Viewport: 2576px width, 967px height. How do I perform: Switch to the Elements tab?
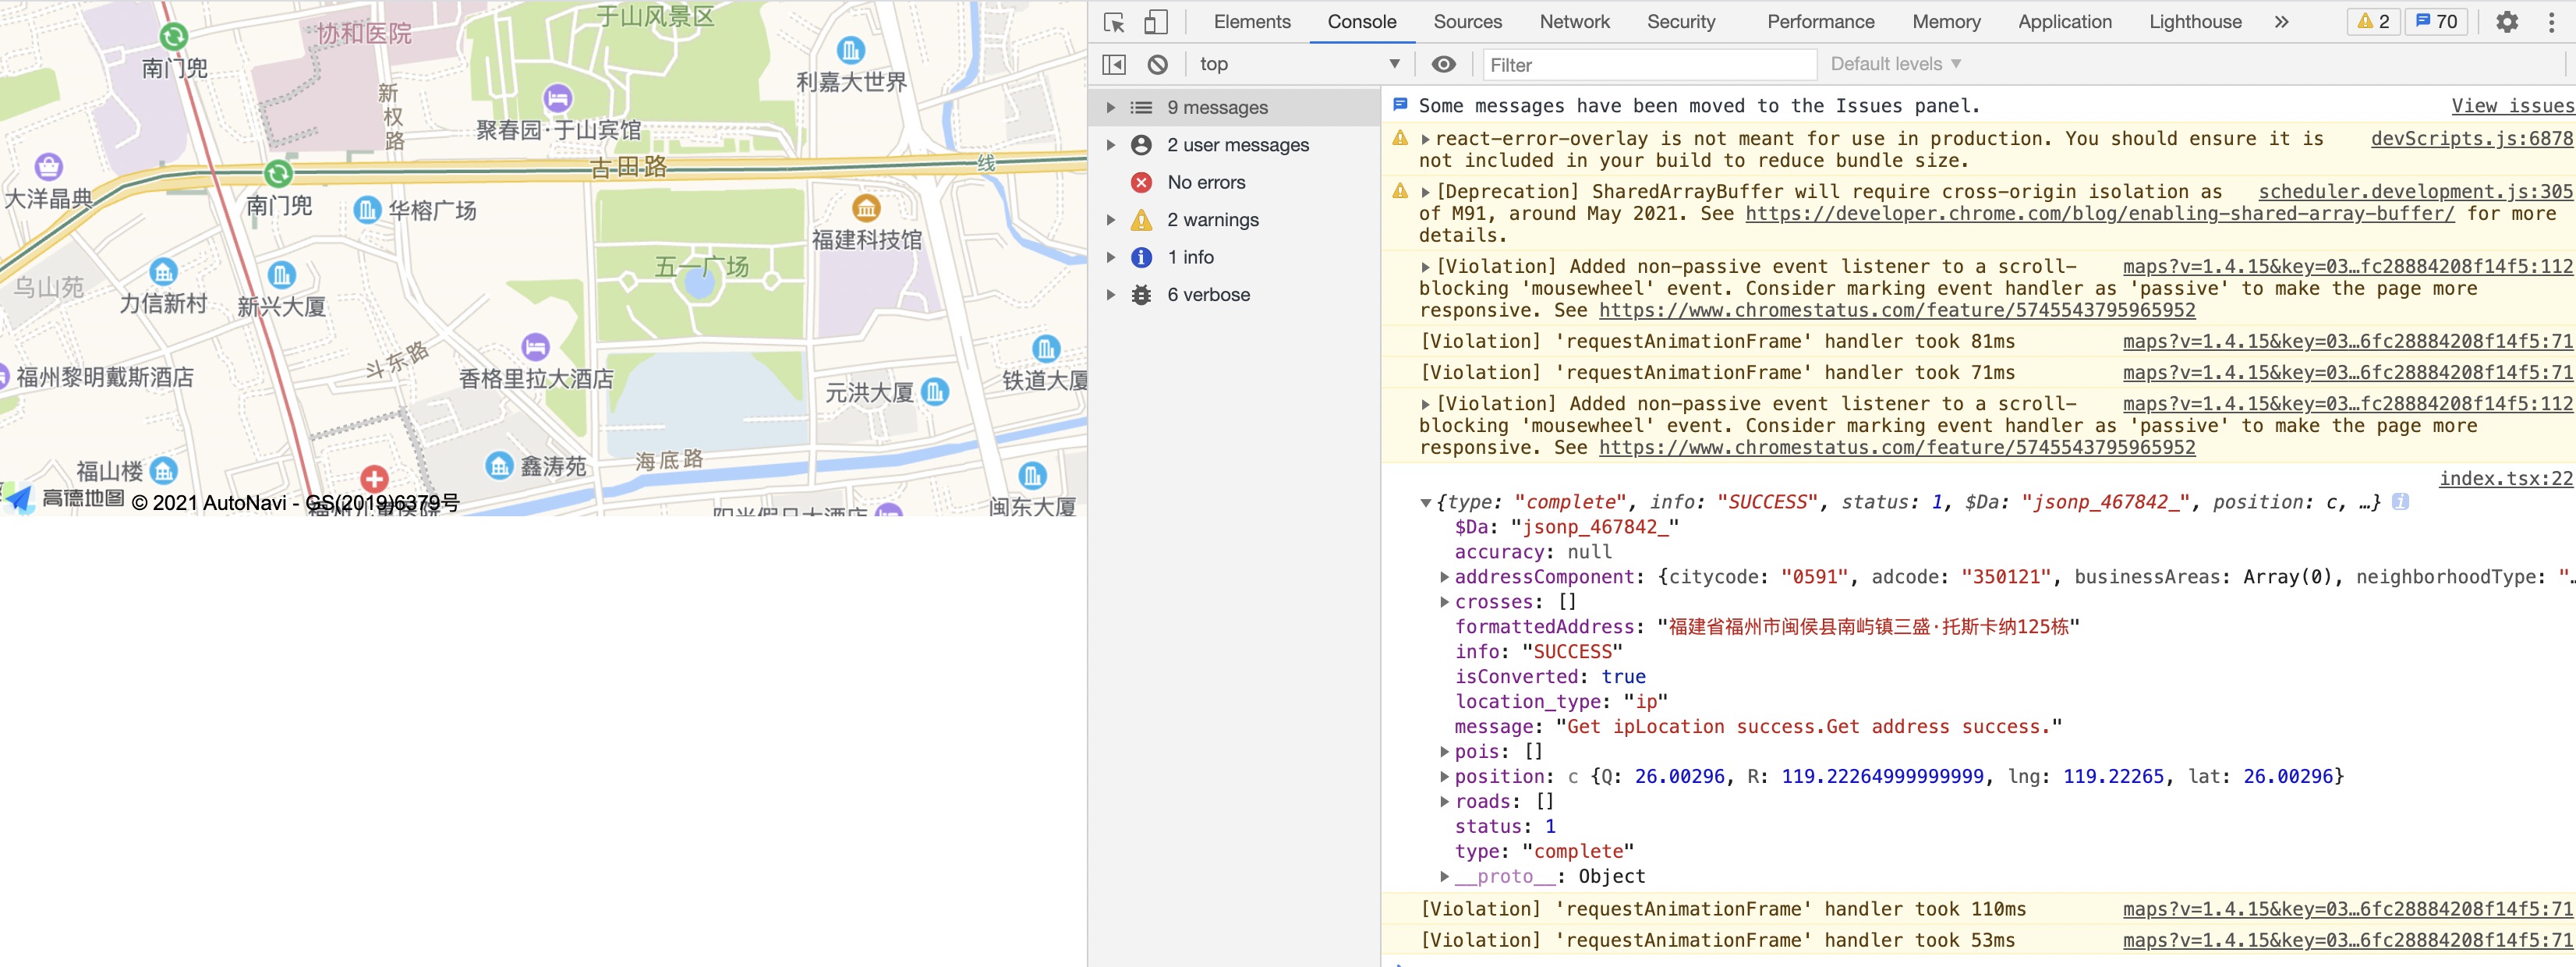(x=1251, y=22)
